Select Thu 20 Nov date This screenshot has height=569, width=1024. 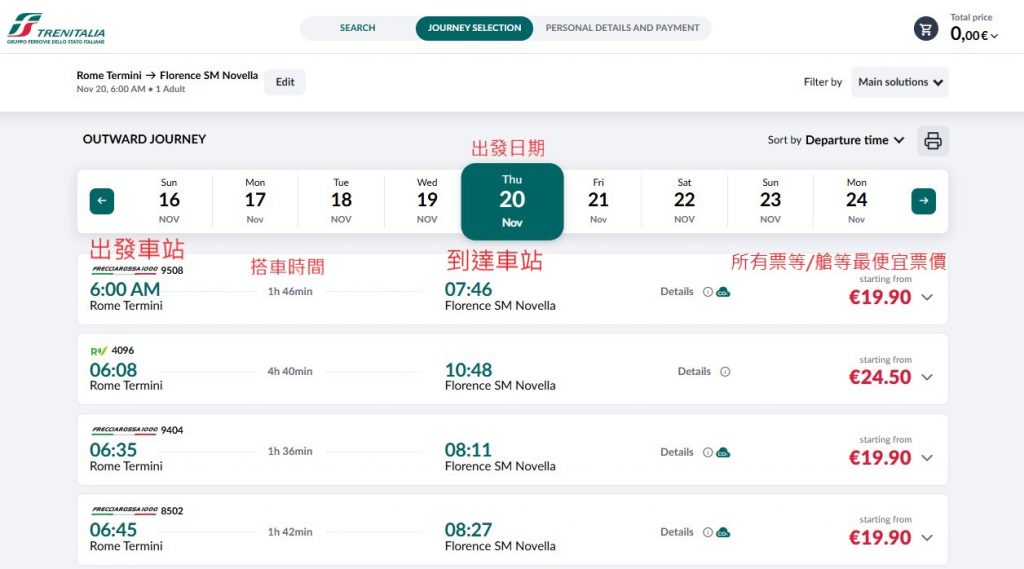point(512,201)
